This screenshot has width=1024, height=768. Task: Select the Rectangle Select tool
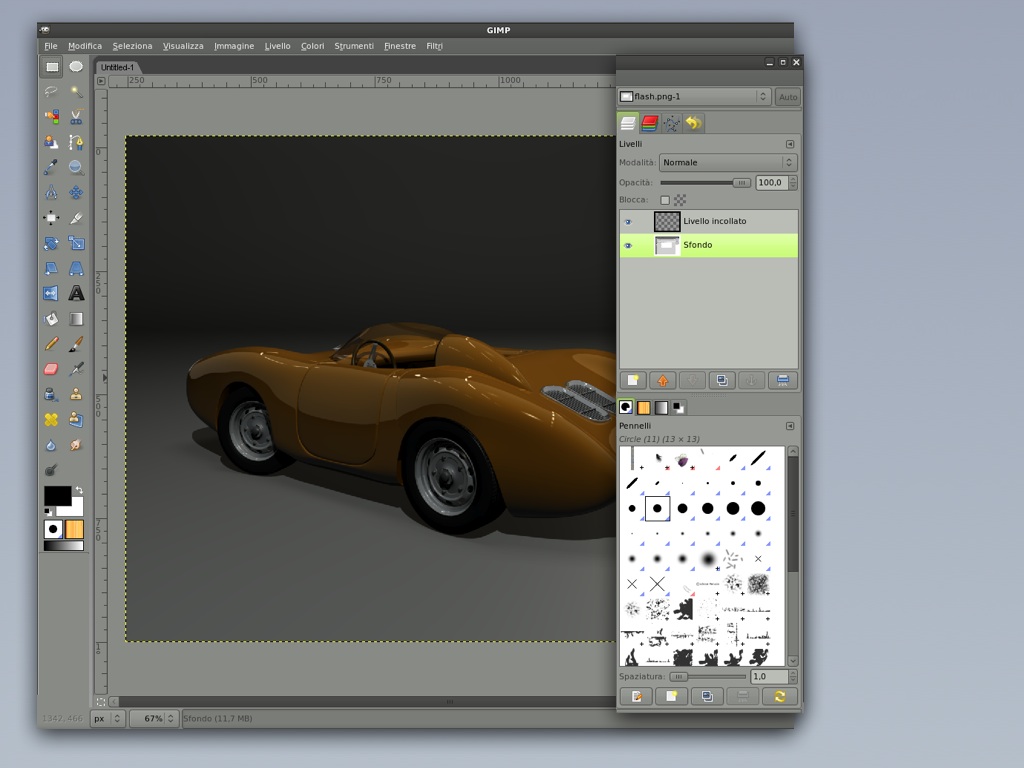[51, 67]
